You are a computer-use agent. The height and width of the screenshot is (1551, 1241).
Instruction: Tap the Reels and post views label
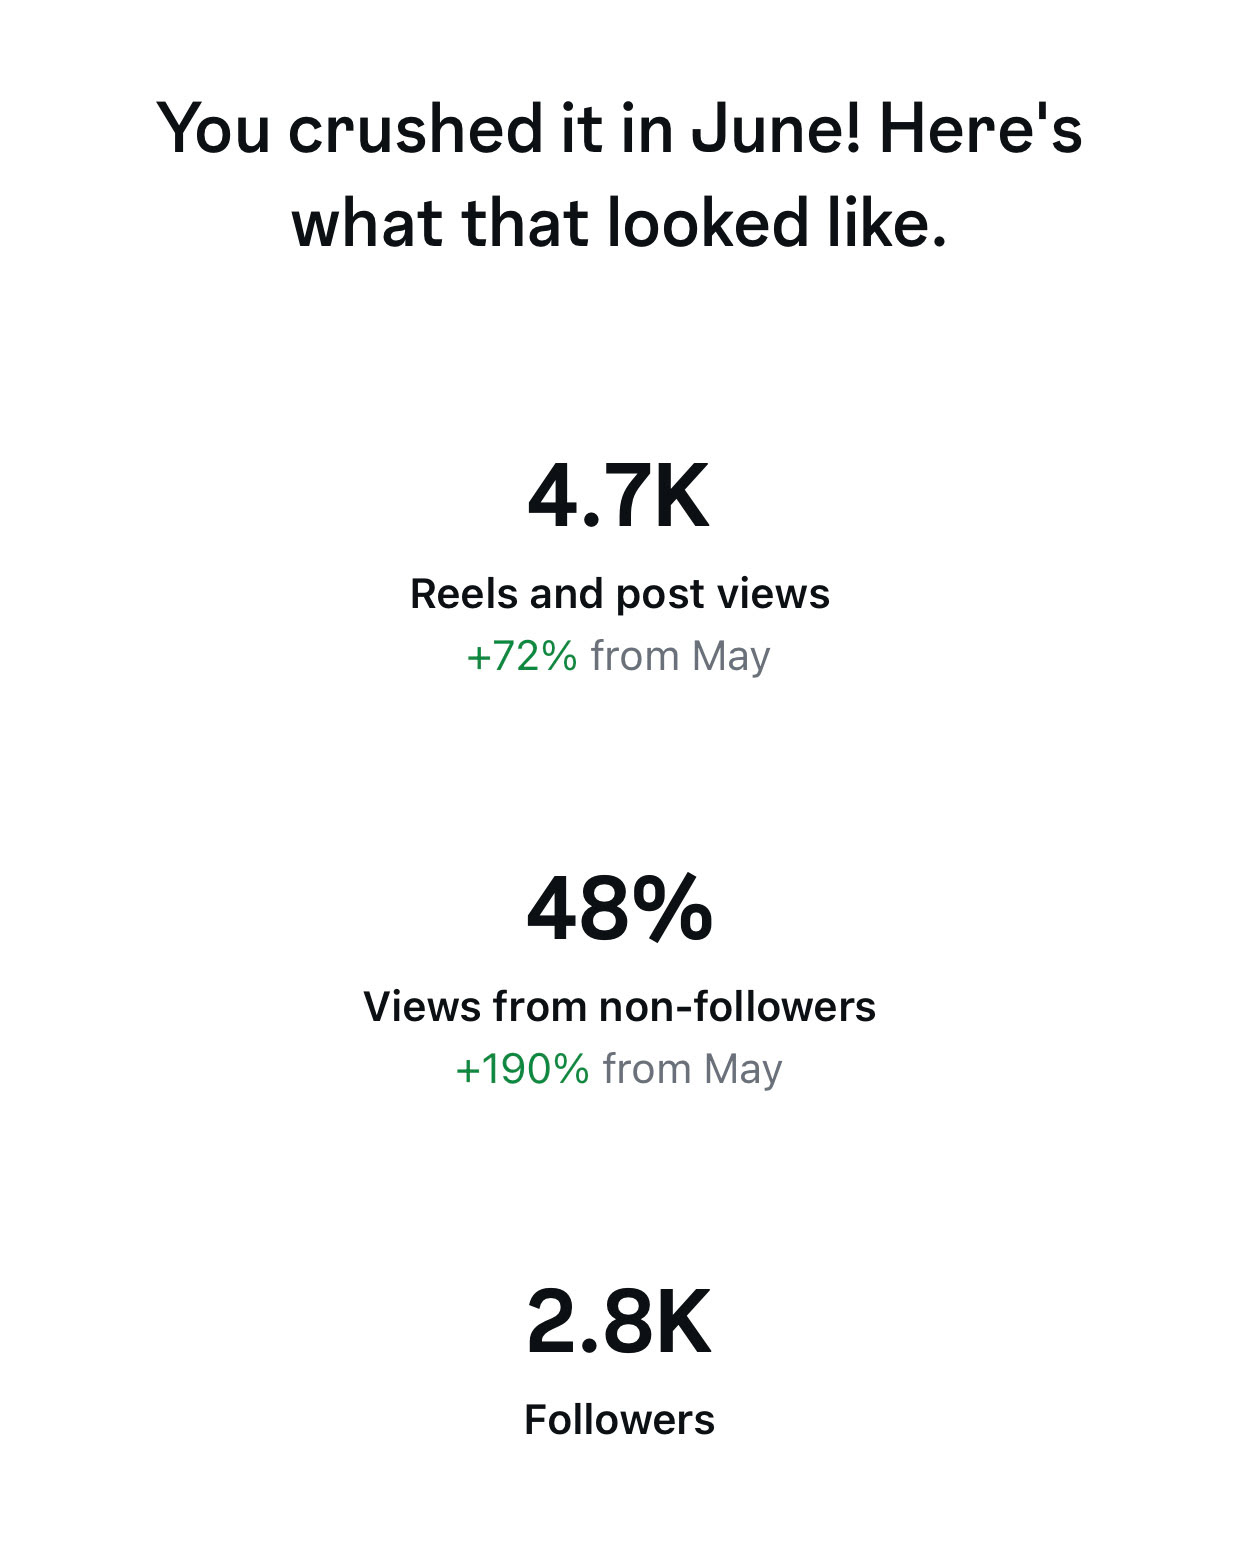(619, 594)
